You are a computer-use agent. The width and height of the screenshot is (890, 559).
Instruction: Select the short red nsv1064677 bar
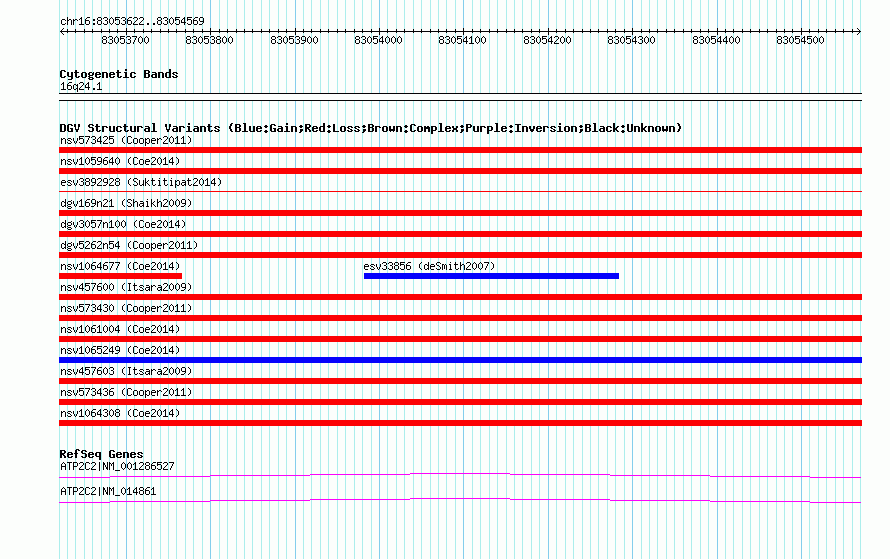point(120,276)
